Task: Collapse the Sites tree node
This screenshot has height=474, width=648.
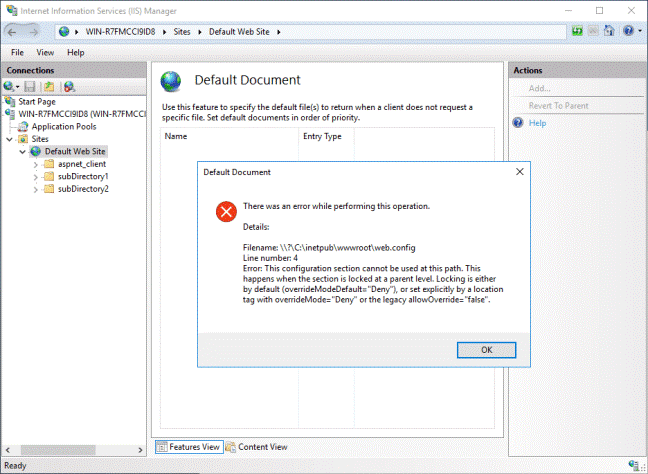Action: (9, 139)
